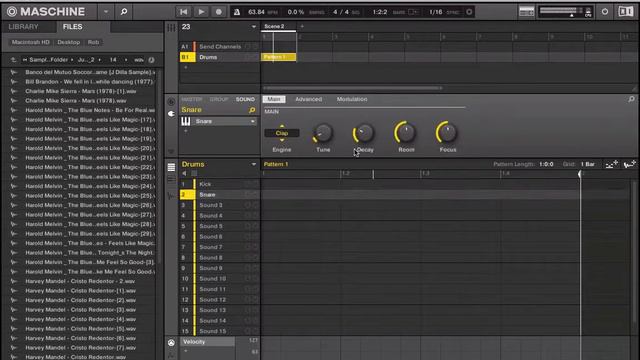Add a plug-in with plus under Snare slot
The image size is (640, 360).
(x=186, y=131)
